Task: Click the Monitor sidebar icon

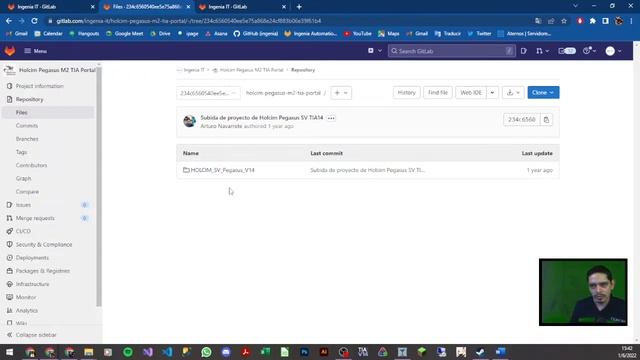Action: tap(9, 297)
